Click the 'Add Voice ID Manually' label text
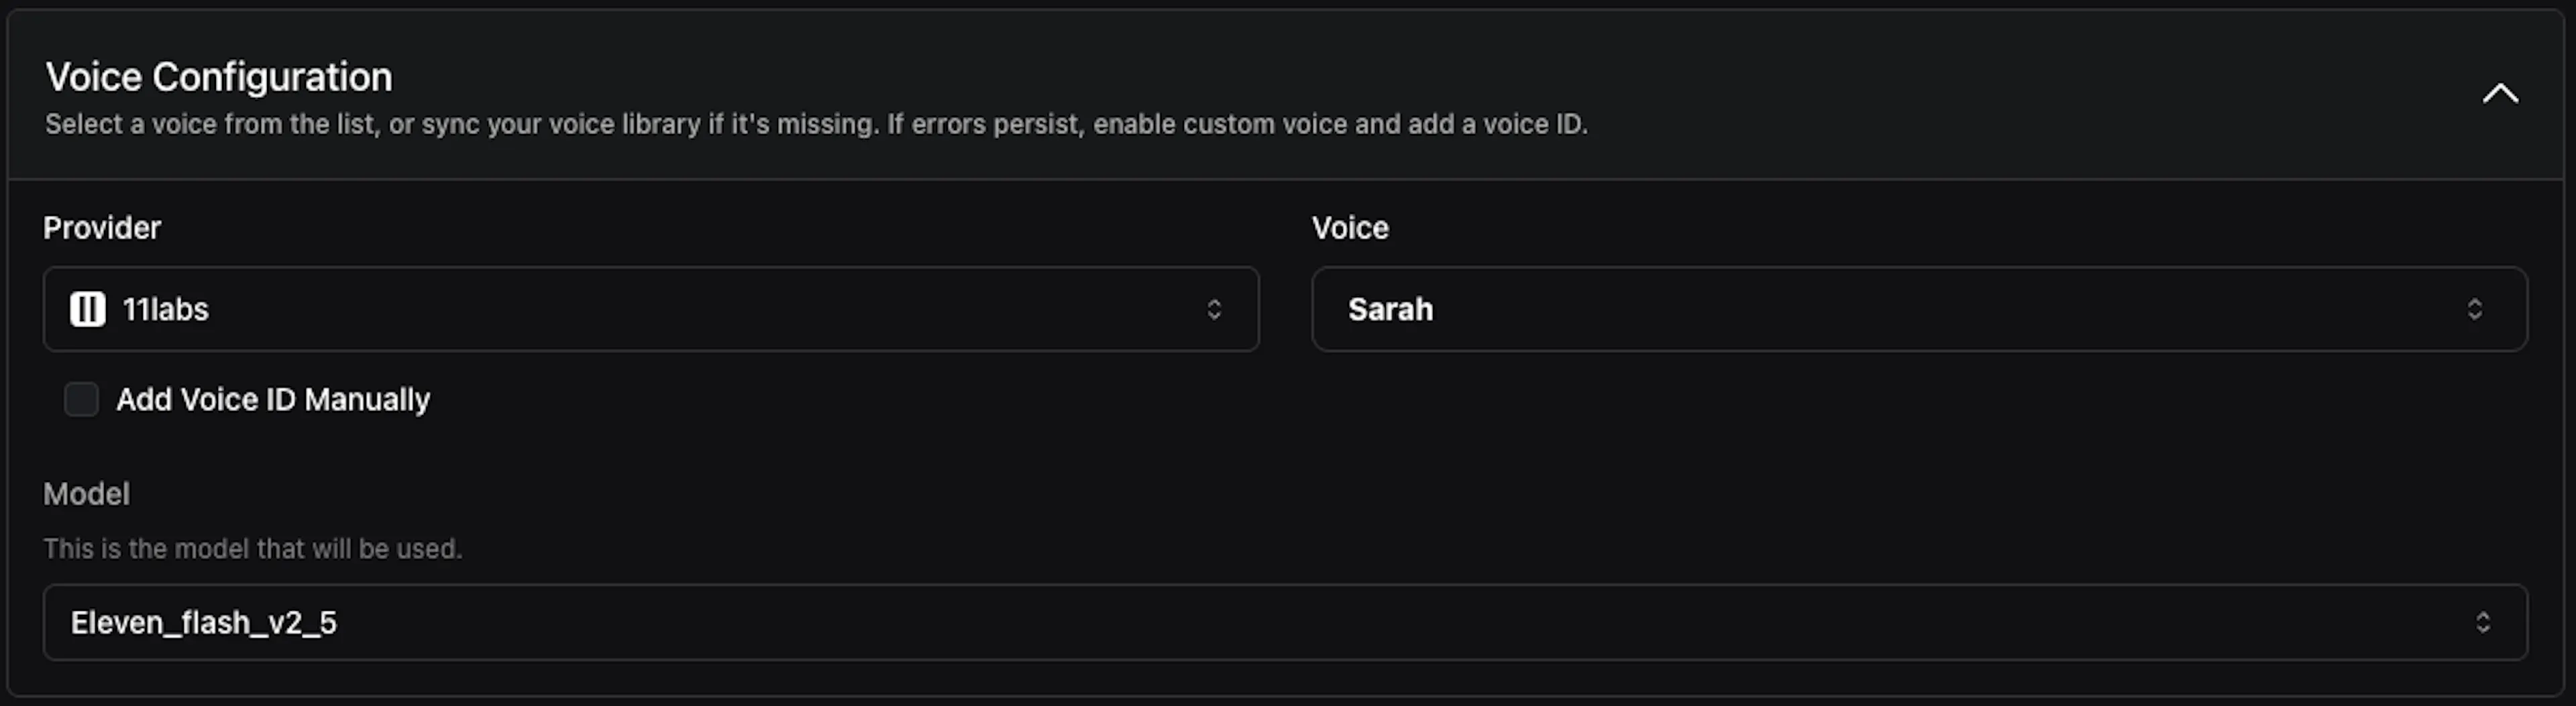Image resolution: width=2576 pixels, height=706 pixels. coord(273,400)
